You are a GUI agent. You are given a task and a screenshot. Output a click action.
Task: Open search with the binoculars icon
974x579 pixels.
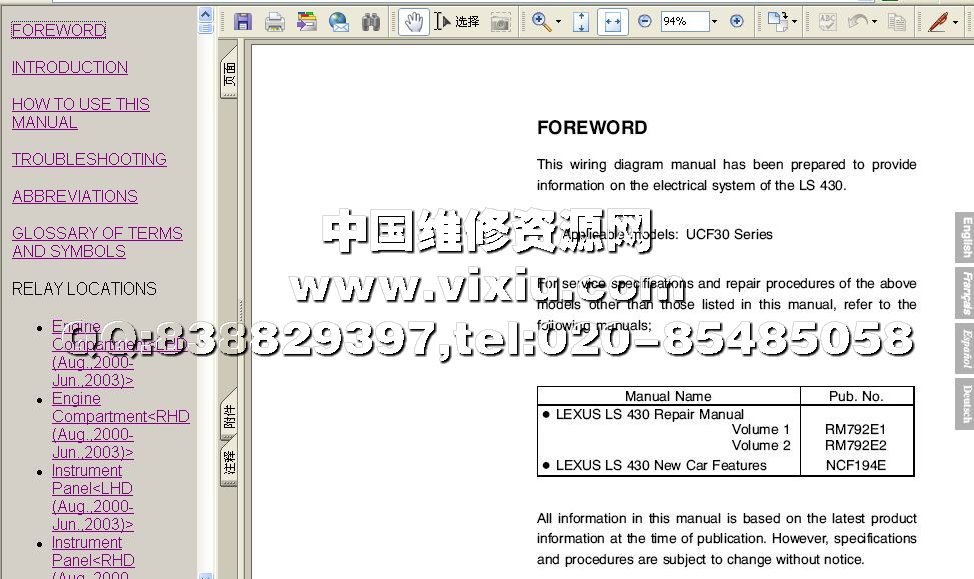[x=371, y=22]
